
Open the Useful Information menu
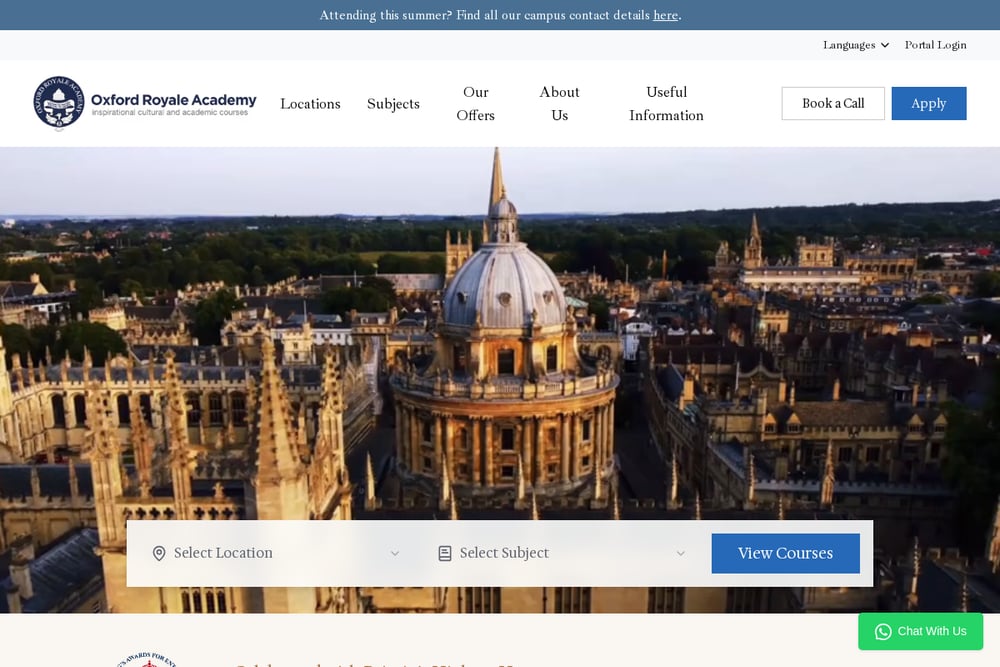click(666, 103)
